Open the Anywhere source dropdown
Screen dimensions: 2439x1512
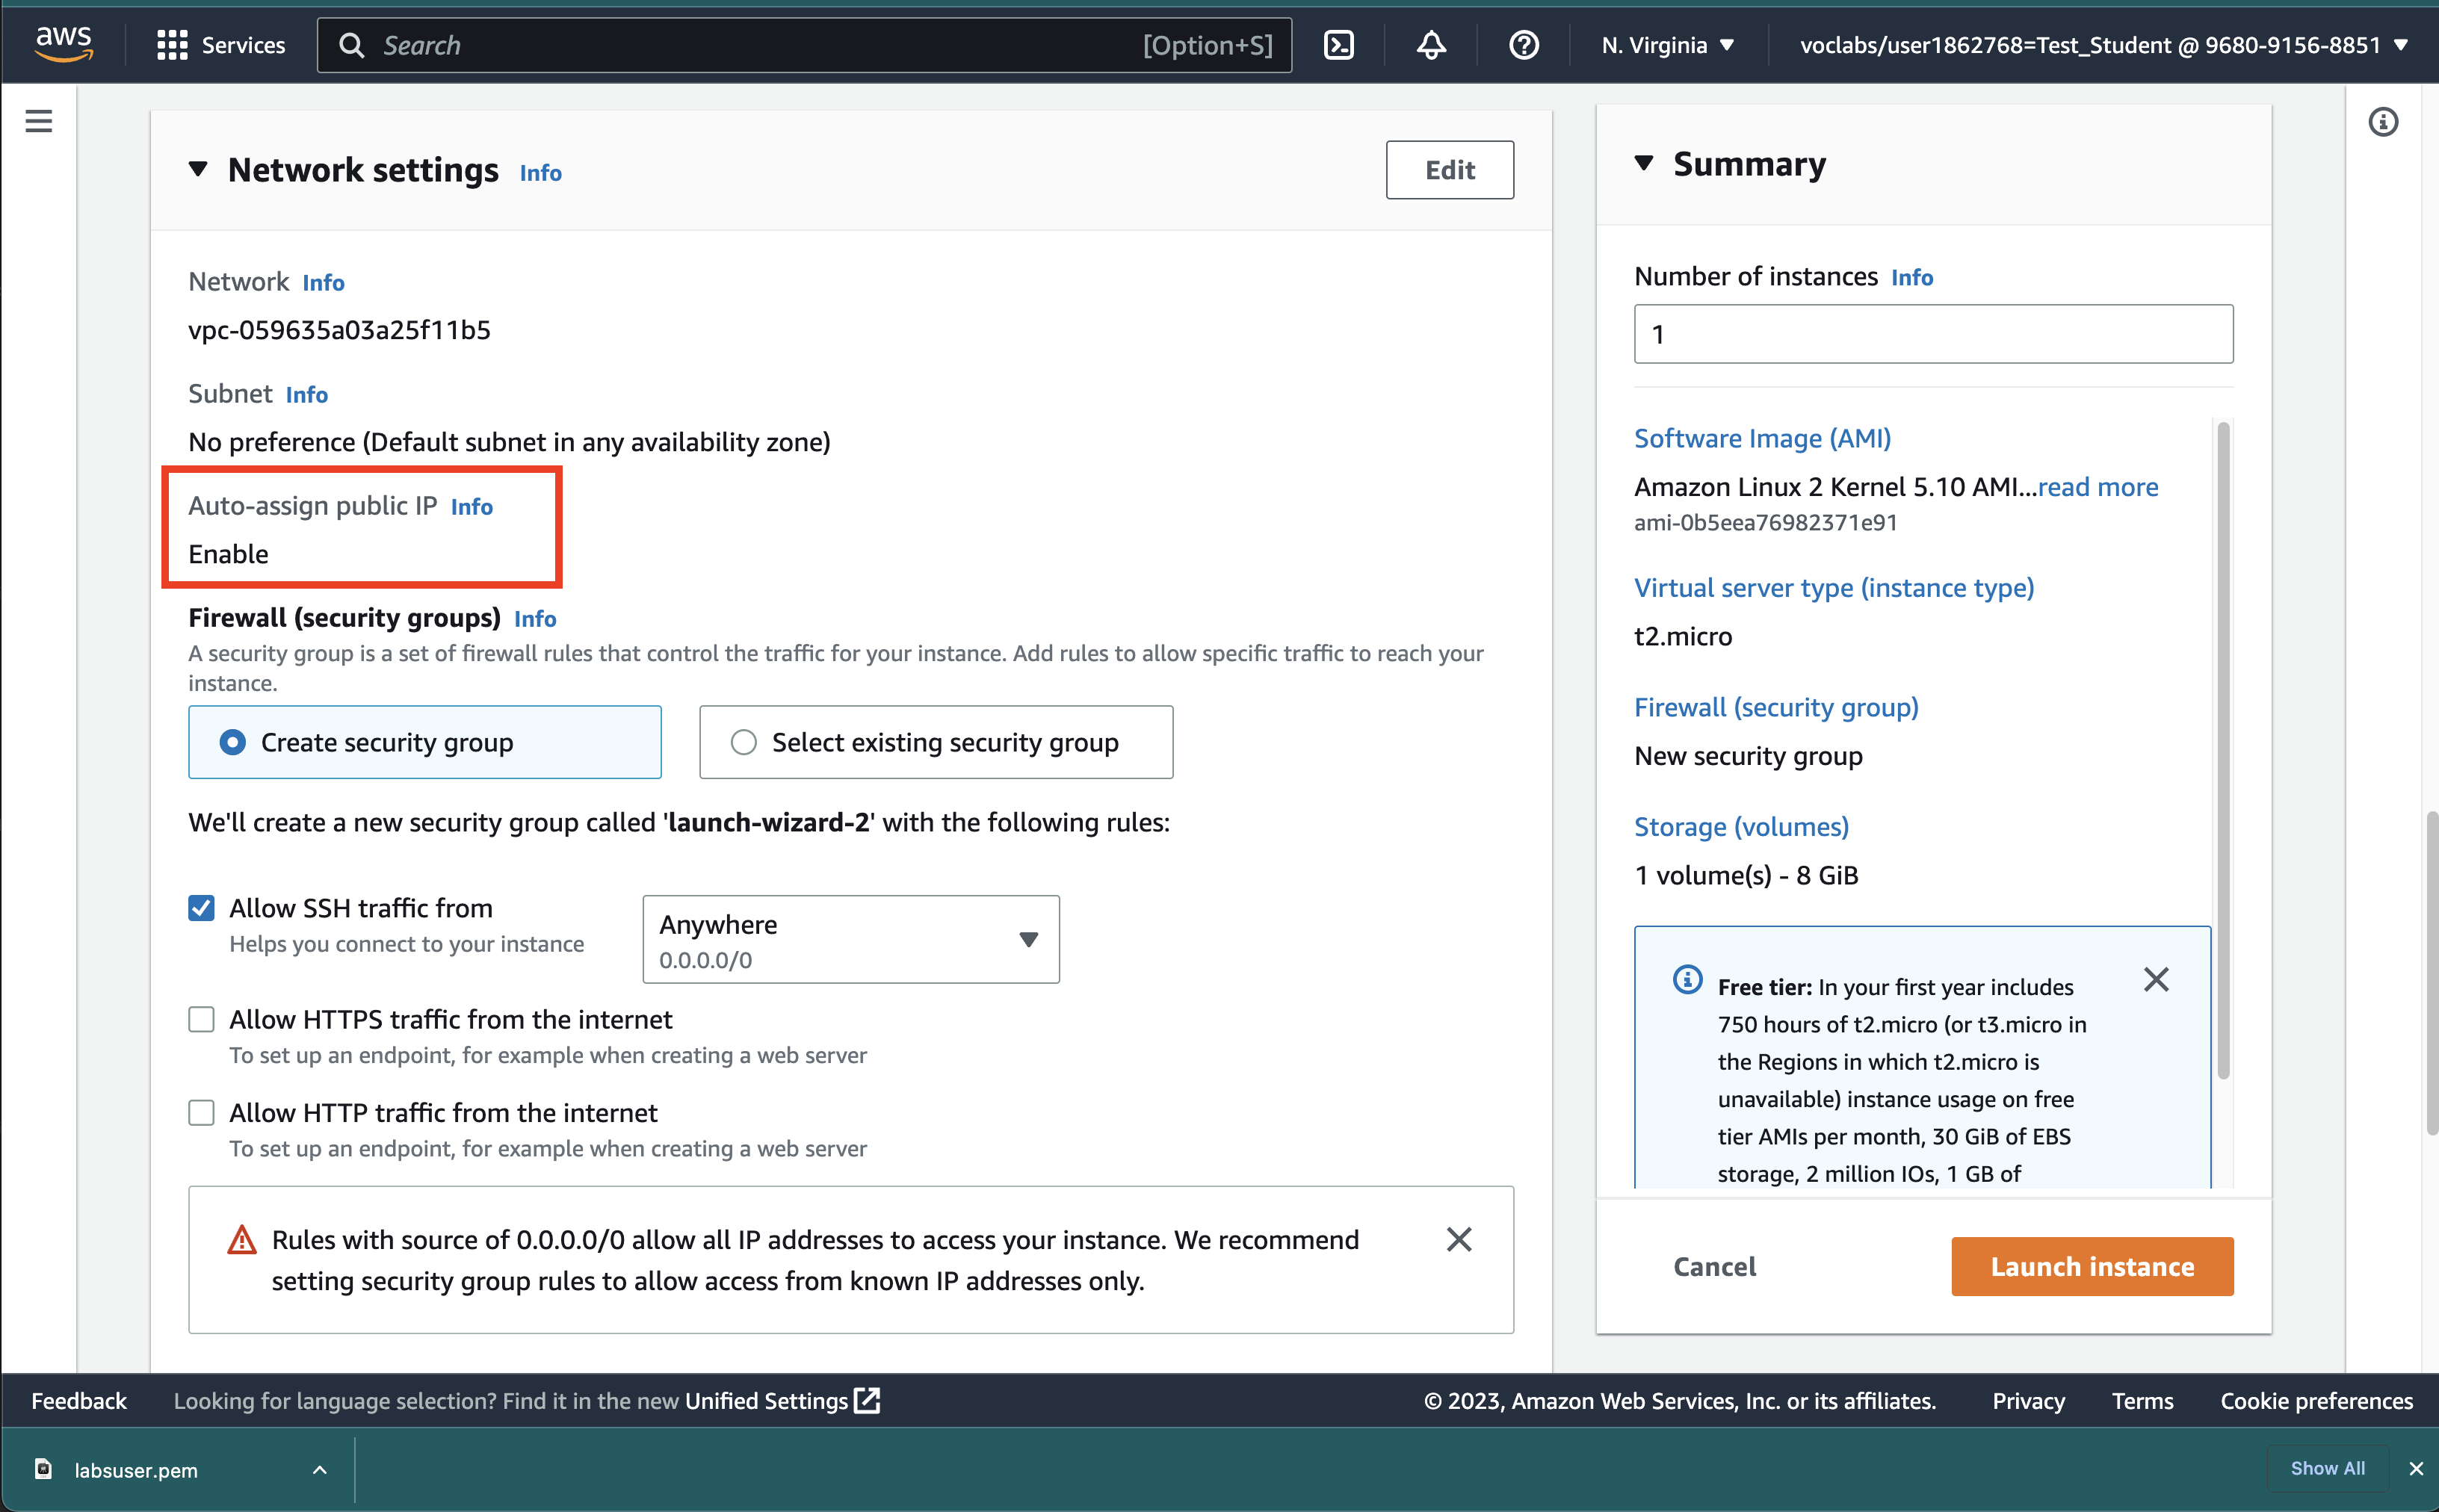pos(1029,939)
